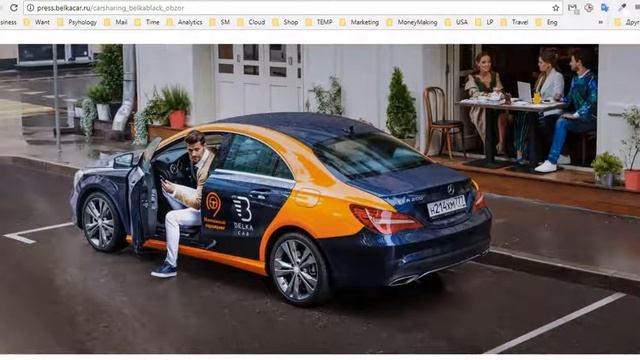This screenshot has height=360, width=640.
Task: Expand hidden bookmarks with the double chevron
Action: (600, 22)
